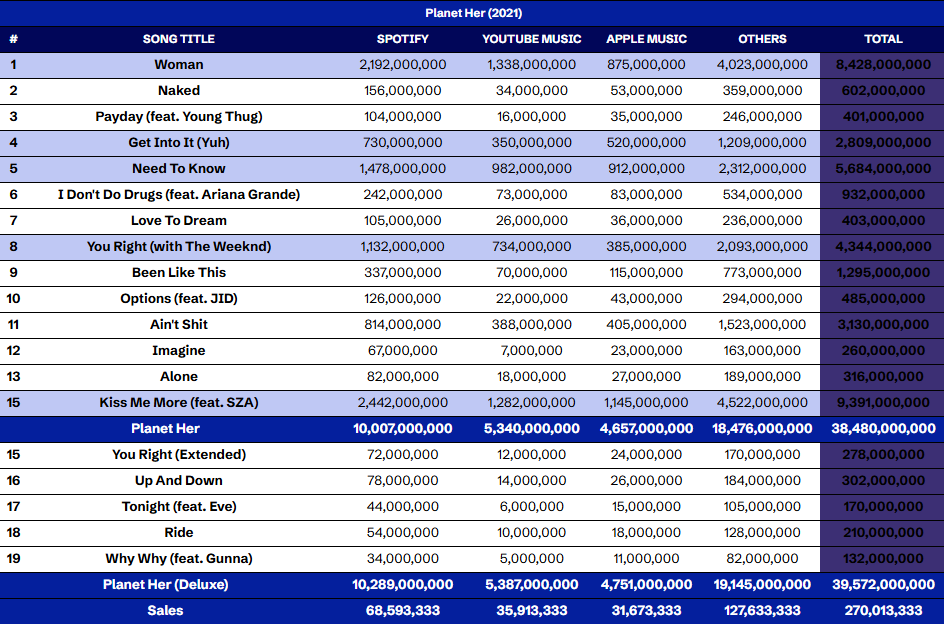Click the song title 'Woman'

[x=179, y=65]
